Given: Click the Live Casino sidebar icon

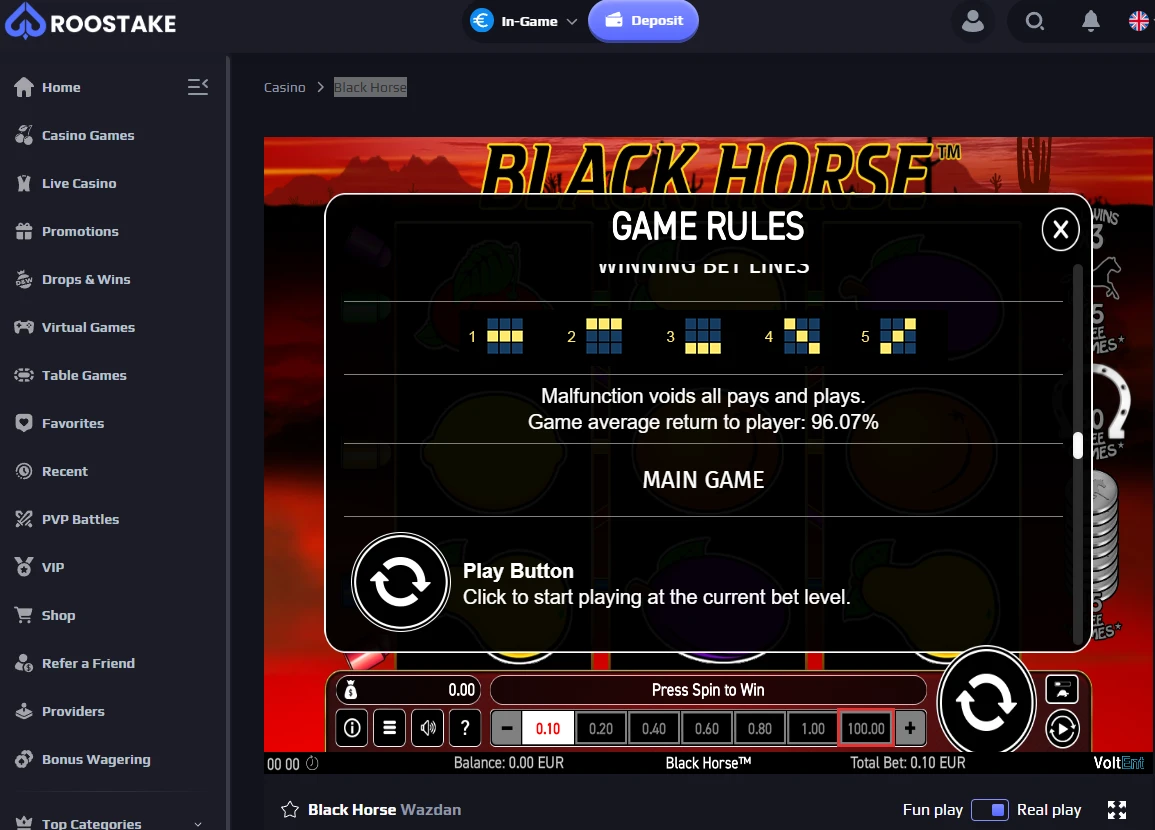Looking at the screenshot, I should [x=24, y=183].
